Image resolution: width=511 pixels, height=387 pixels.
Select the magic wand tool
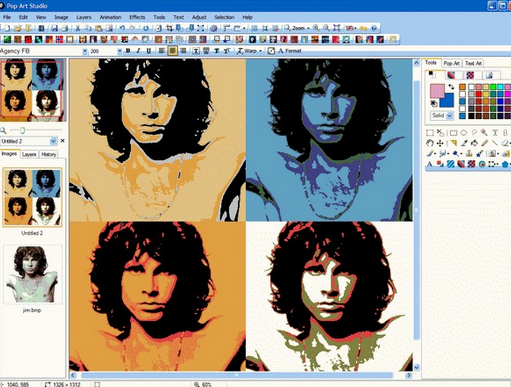coord(484,133)
